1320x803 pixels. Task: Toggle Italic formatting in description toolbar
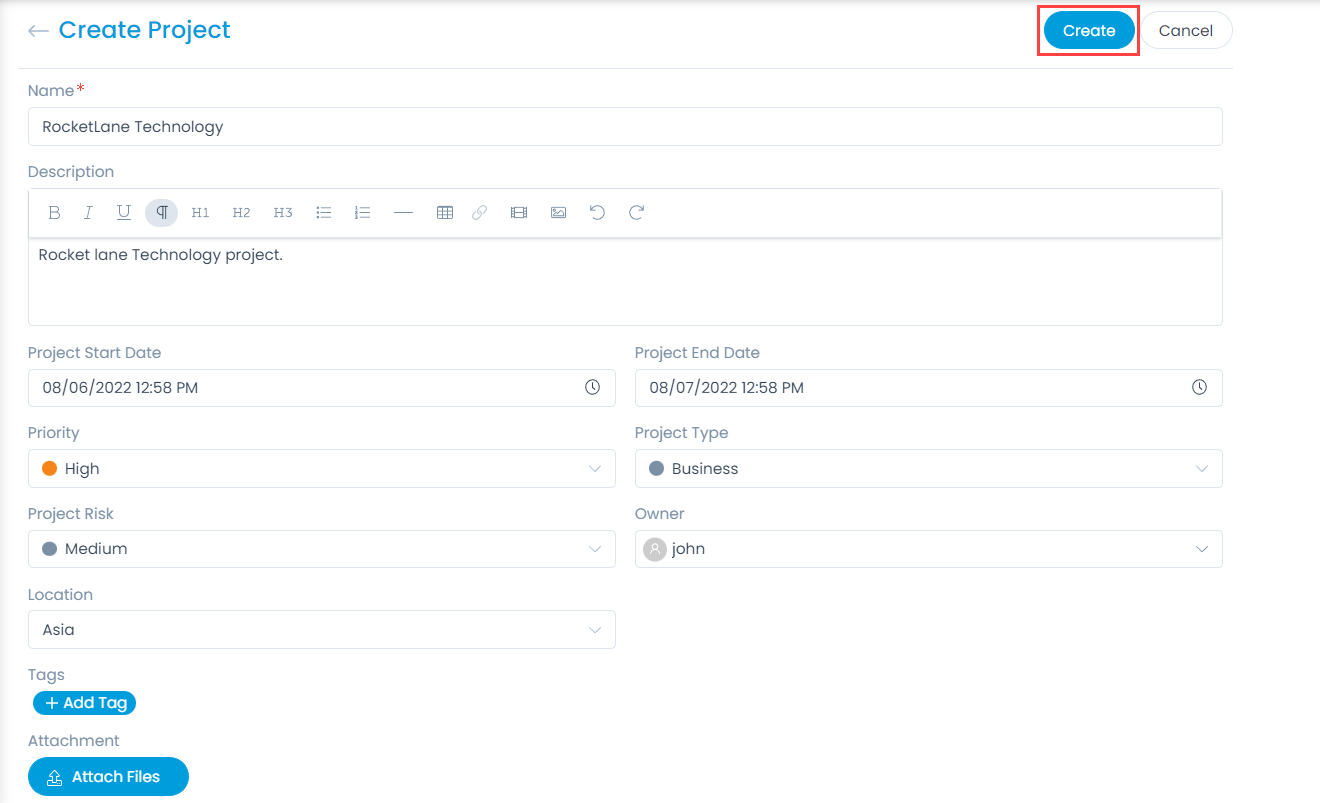(88, 212)
